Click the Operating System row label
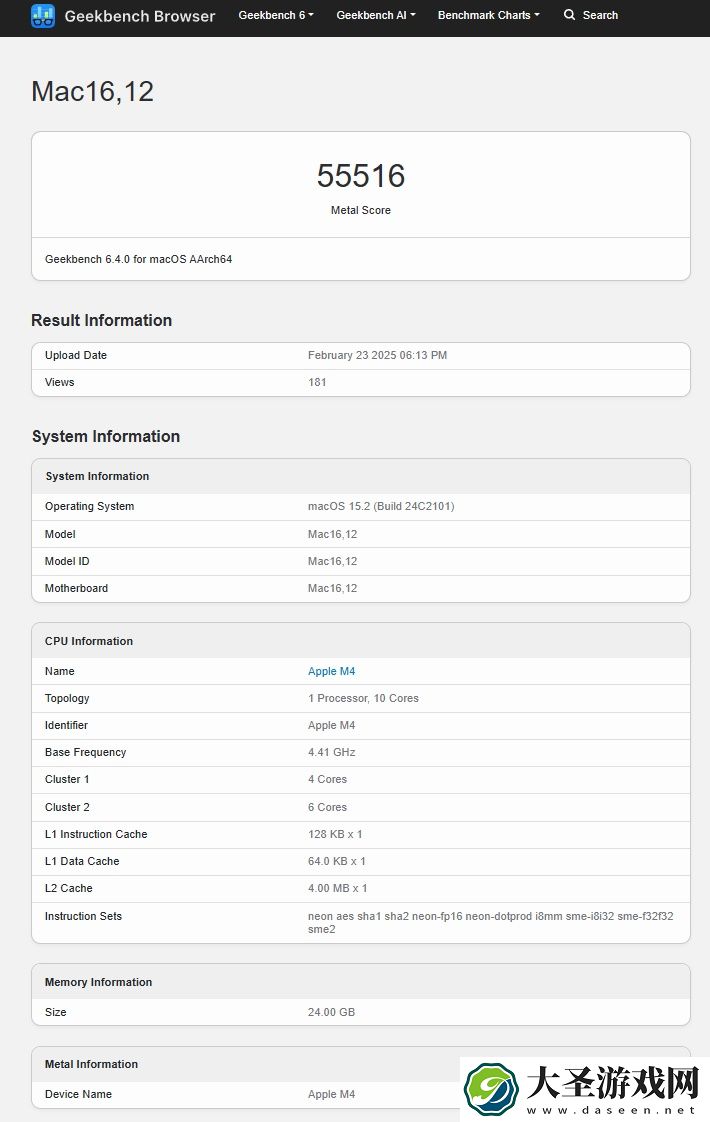The height and width of the screenshot is (1122, 710). click(x=89, y=506)
